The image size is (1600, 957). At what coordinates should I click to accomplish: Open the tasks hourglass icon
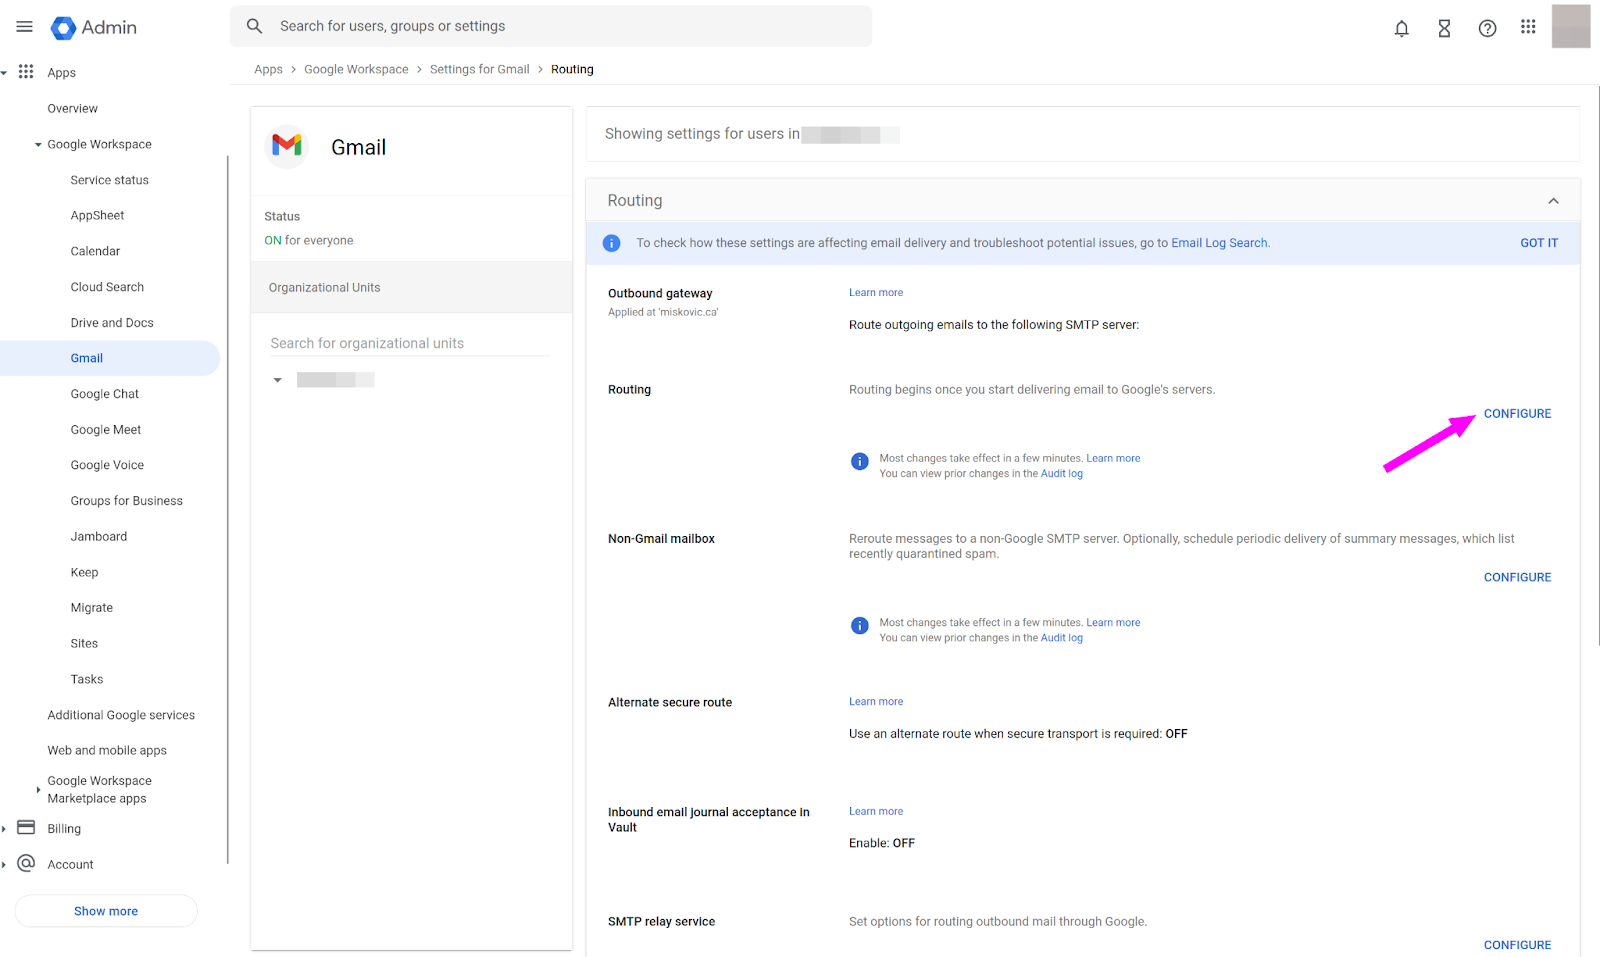[x=1444, y=28]
